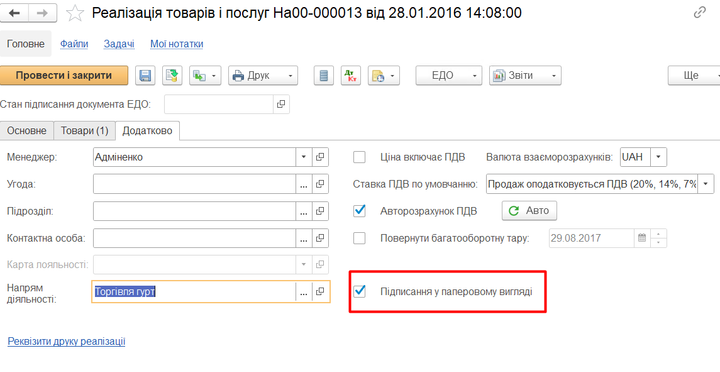Click Провести і закрити button
Screen dimensions: 720x372
[64, 75]
